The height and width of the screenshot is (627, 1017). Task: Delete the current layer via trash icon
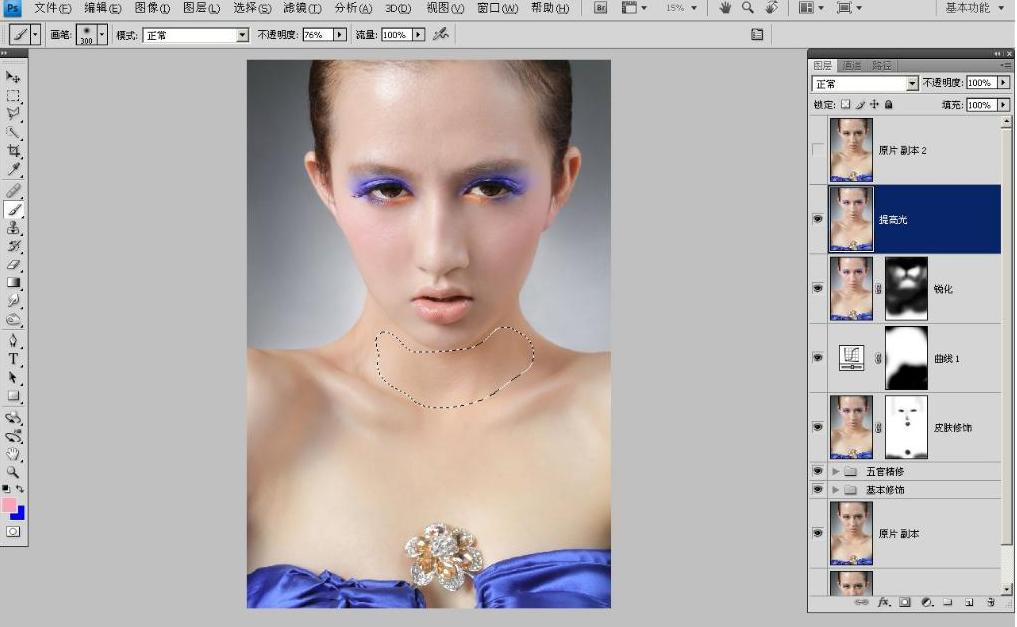pyautogui.click(x=990, y=602)
